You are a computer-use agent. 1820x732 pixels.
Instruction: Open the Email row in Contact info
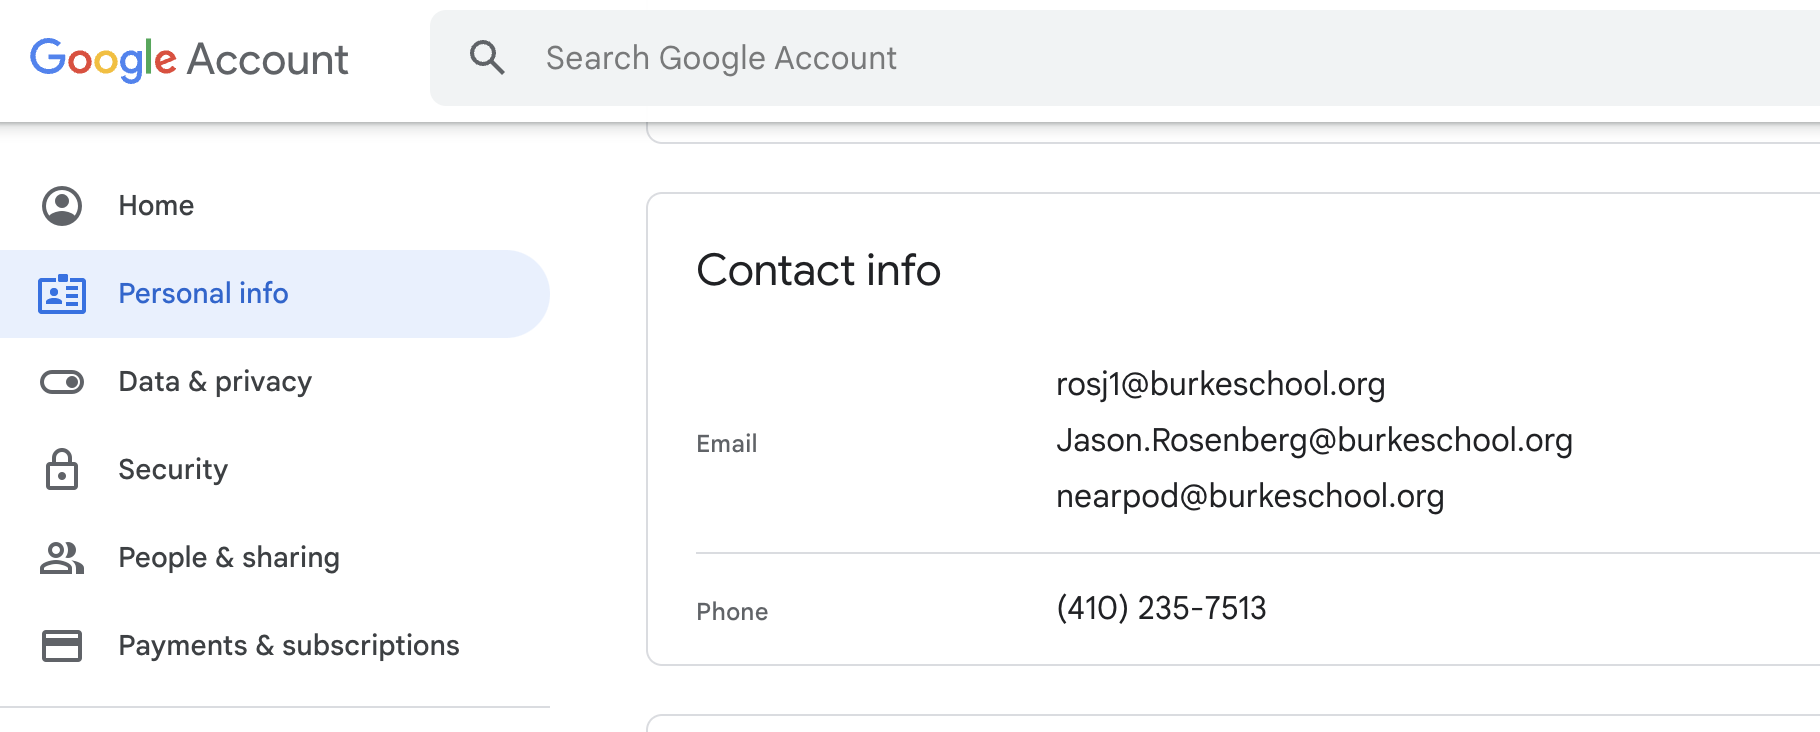pos(1258,441)
